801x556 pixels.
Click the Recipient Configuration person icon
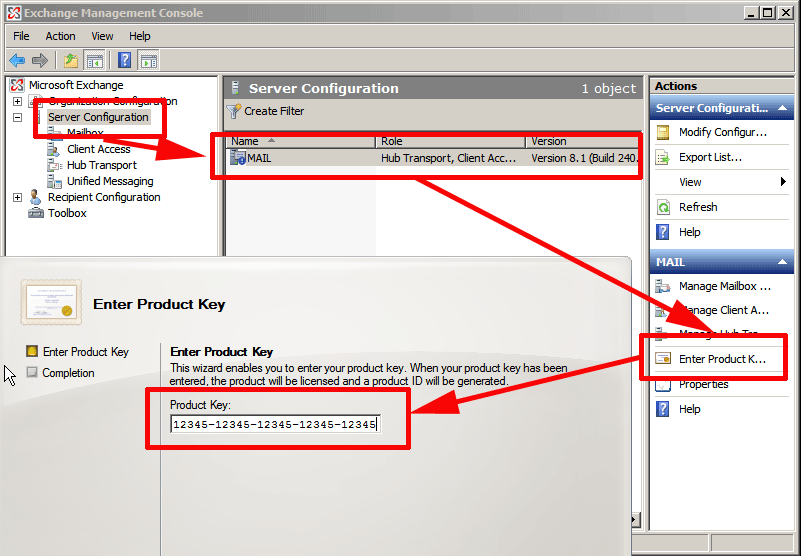35,197
